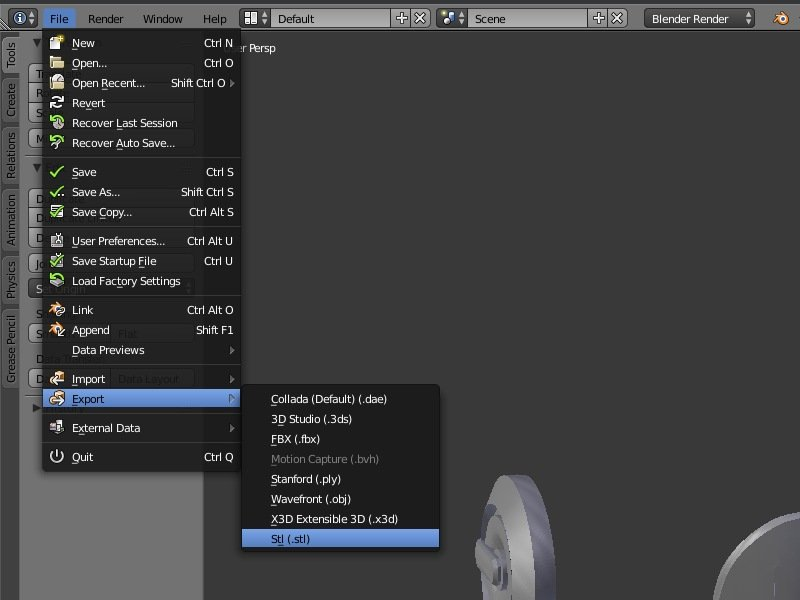Click the Export icon
Screen dimensions: 800x600
57,398
